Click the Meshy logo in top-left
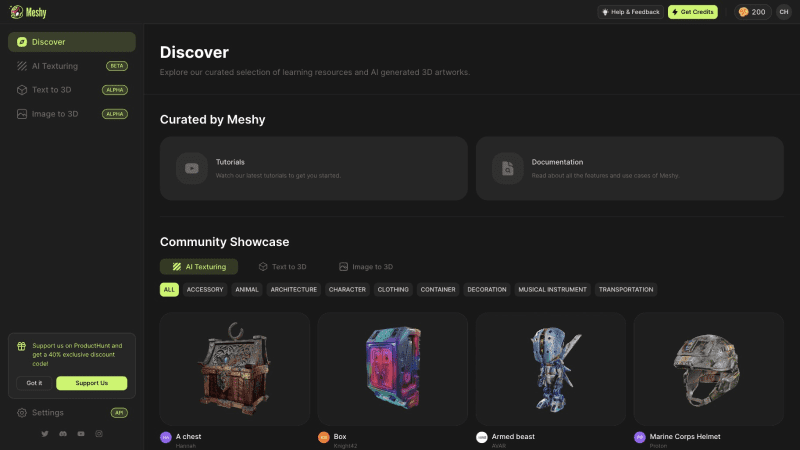Screen dimensions: 800x450 (x=29, y=12)
